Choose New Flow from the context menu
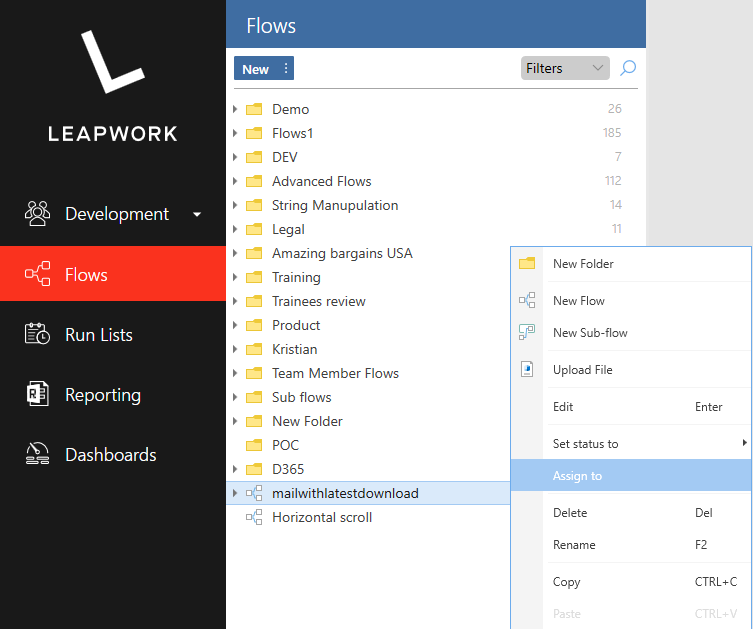Image resolution: width=753 pixels, height=629 pixels. (631, 301)
